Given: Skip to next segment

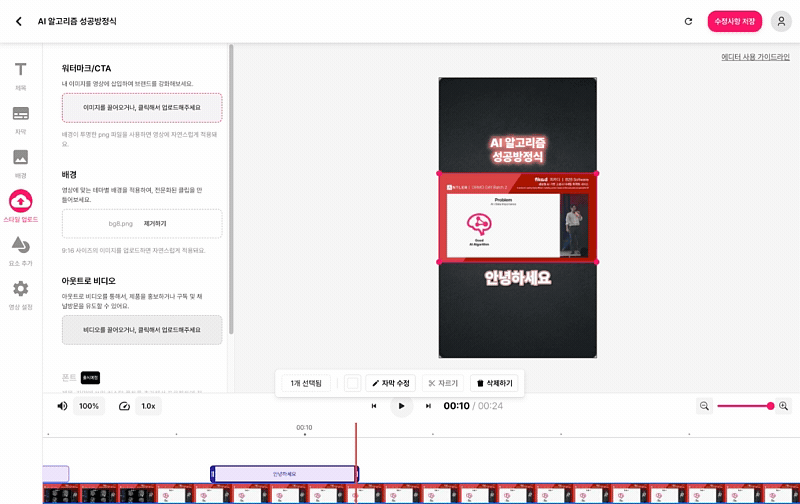Looking at the screenshot, I should [428, 406].
